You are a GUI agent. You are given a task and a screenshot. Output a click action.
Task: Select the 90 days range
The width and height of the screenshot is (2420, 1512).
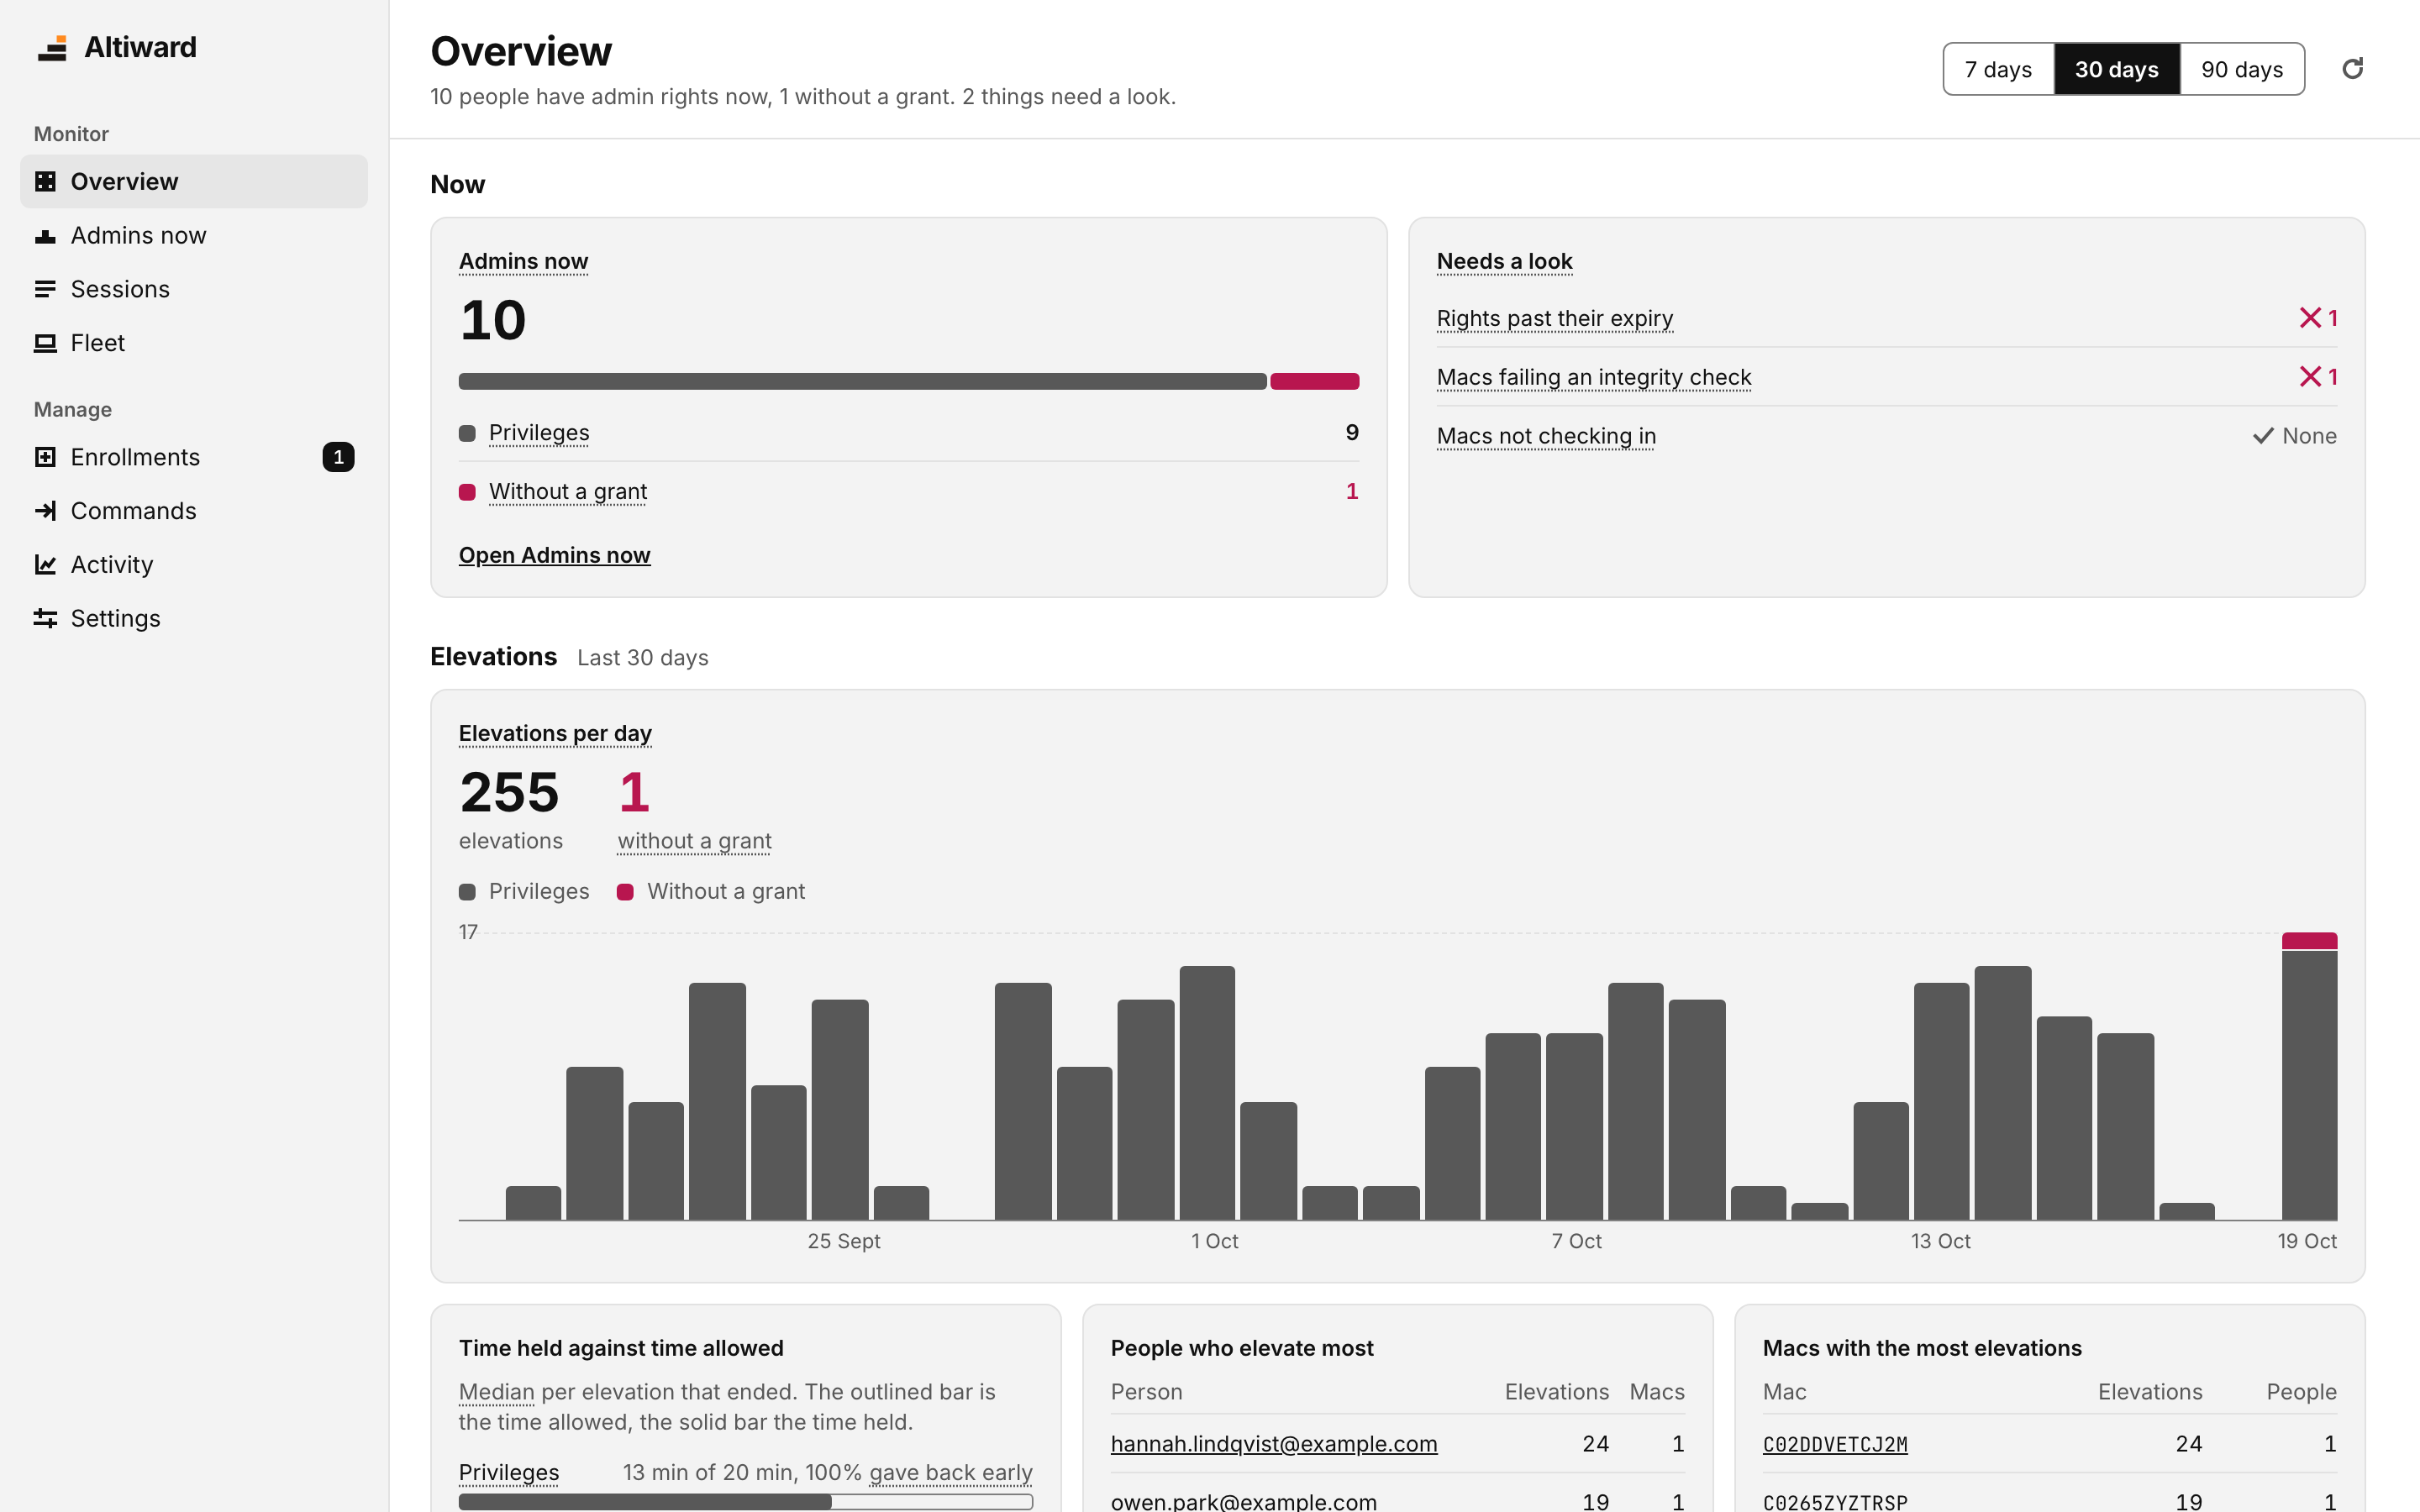2242,69
